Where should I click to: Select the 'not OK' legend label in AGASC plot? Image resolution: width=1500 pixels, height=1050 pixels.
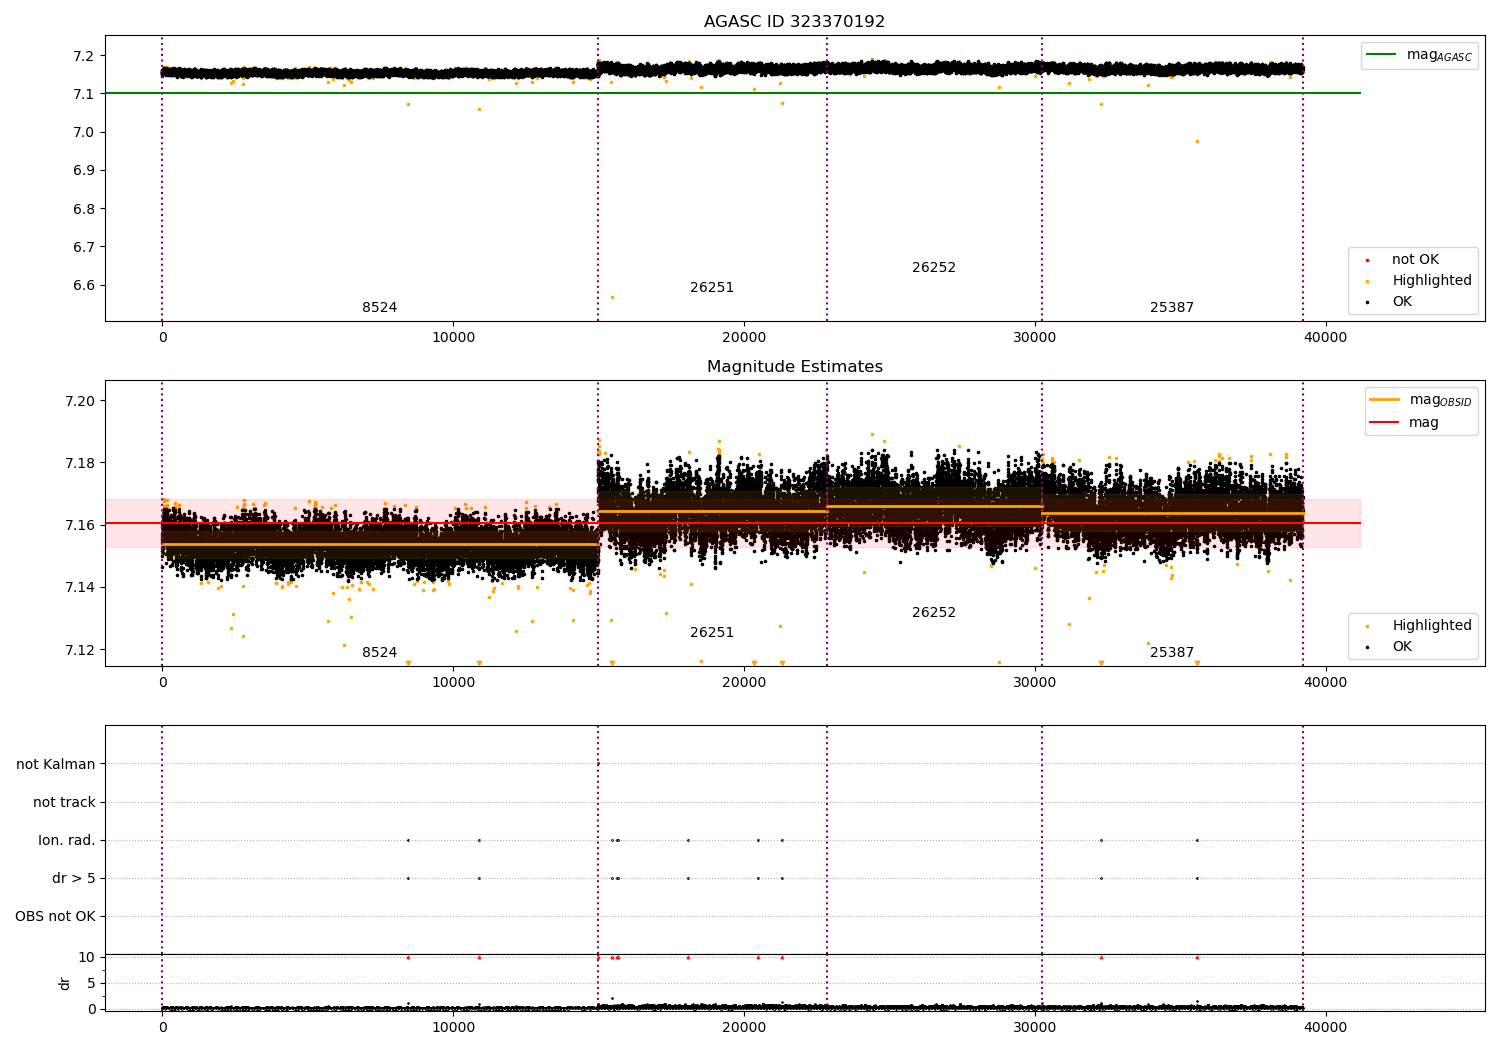point(1415,260)
